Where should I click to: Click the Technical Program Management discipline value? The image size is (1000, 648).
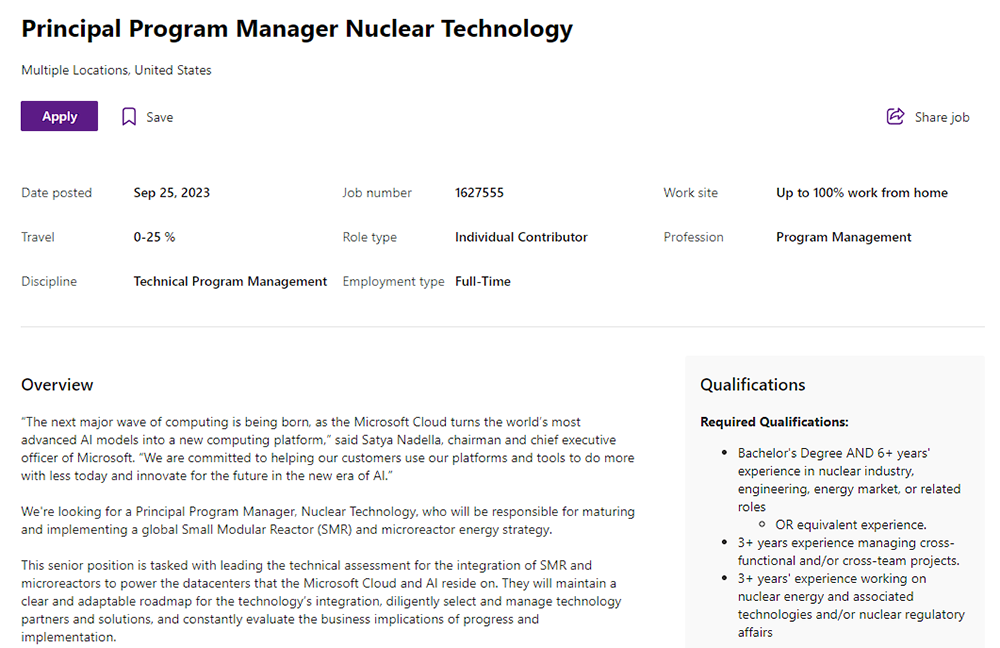(x=230, y=281)
